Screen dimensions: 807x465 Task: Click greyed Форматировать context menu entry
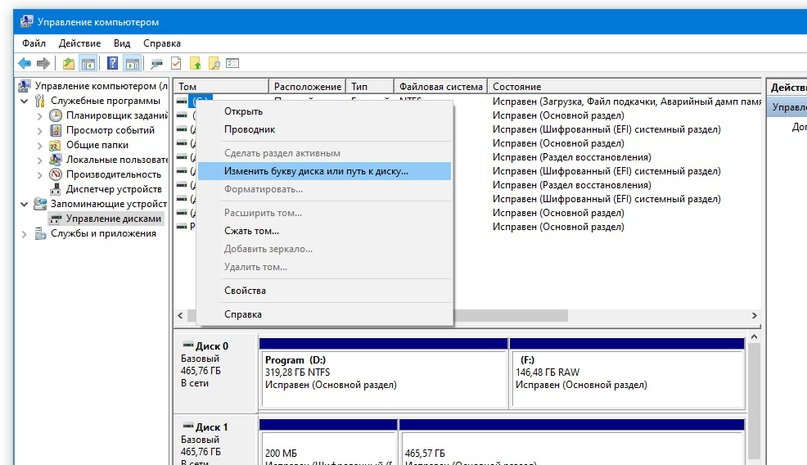point(324,189)
